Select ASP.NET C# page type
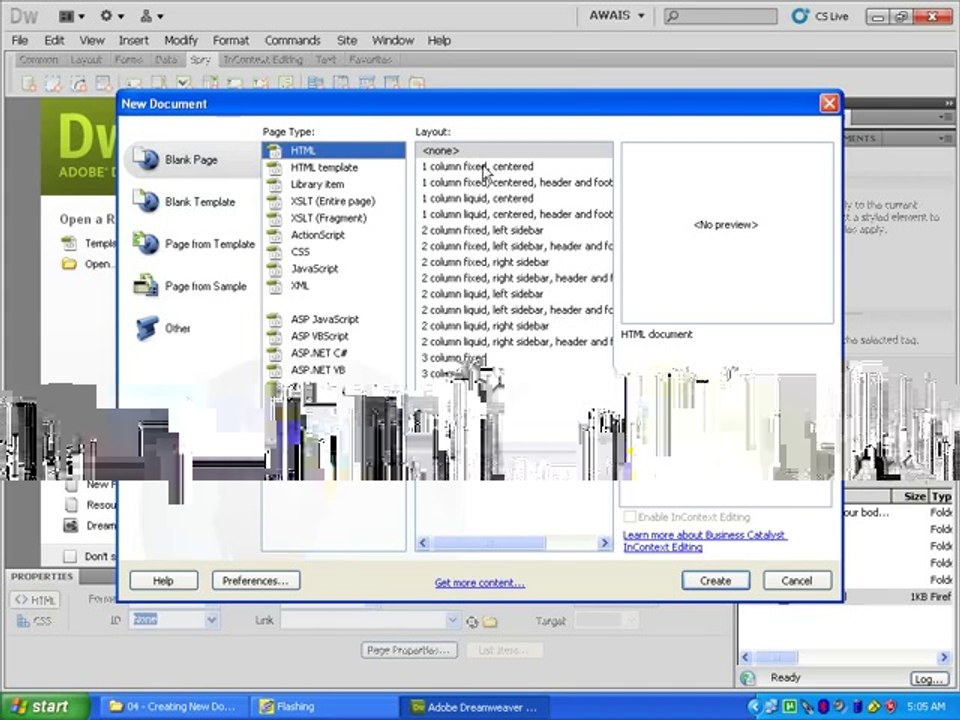This screenshot has width=960, height=720. [x=318, y=353]
